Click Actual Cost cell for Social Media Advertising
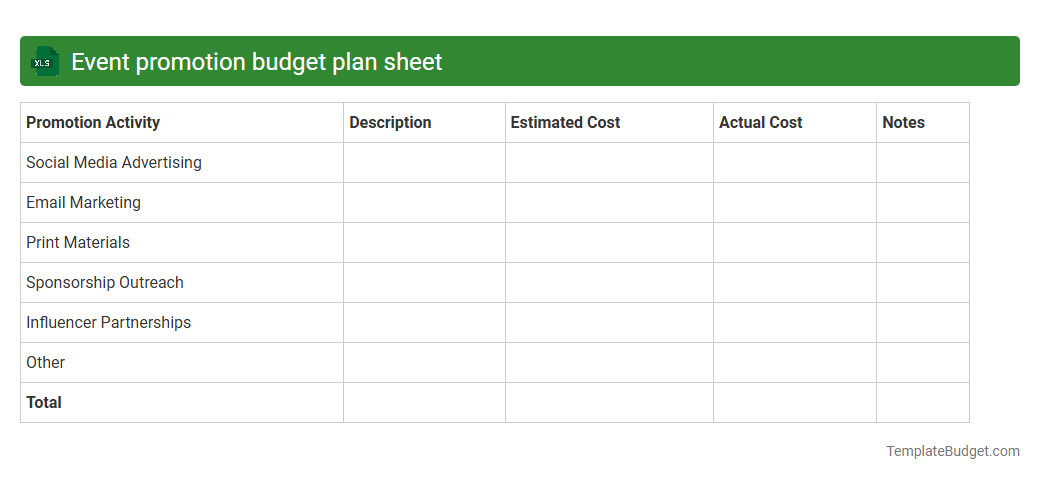Viewport: 1040px width, 480px height. click(795, 162)
